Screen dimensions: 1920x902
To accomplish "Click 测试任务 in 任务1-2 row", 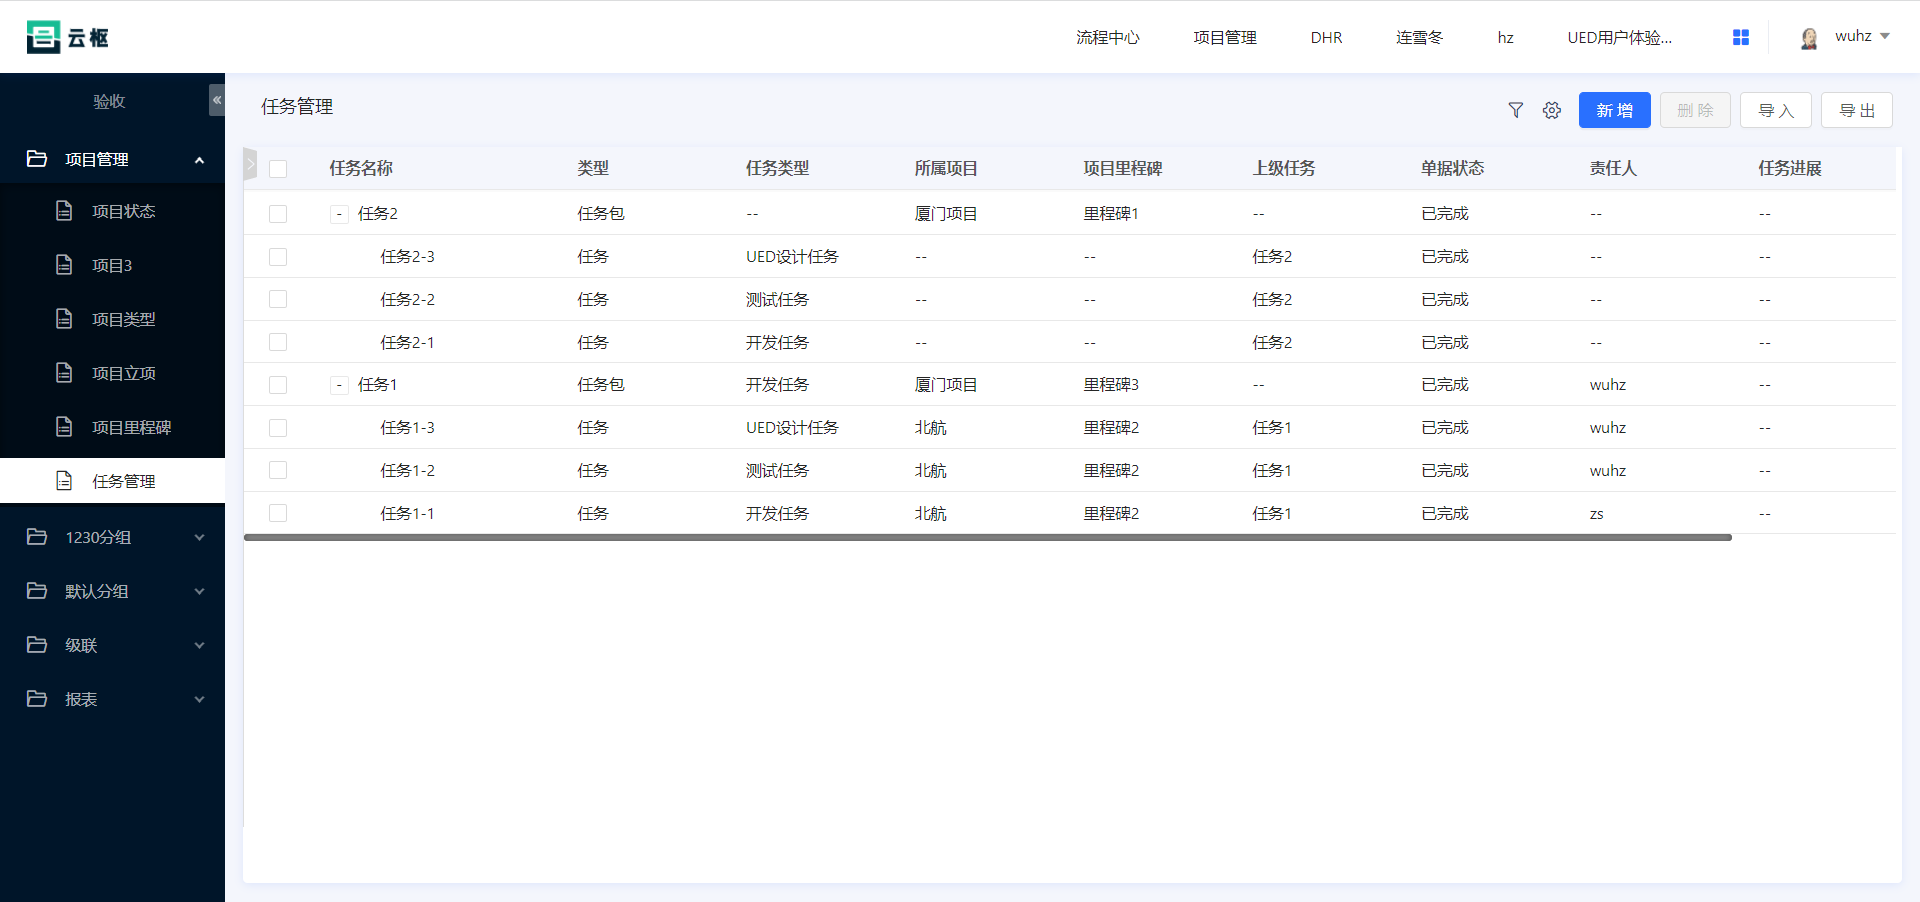I will click(x=777, y=470).
